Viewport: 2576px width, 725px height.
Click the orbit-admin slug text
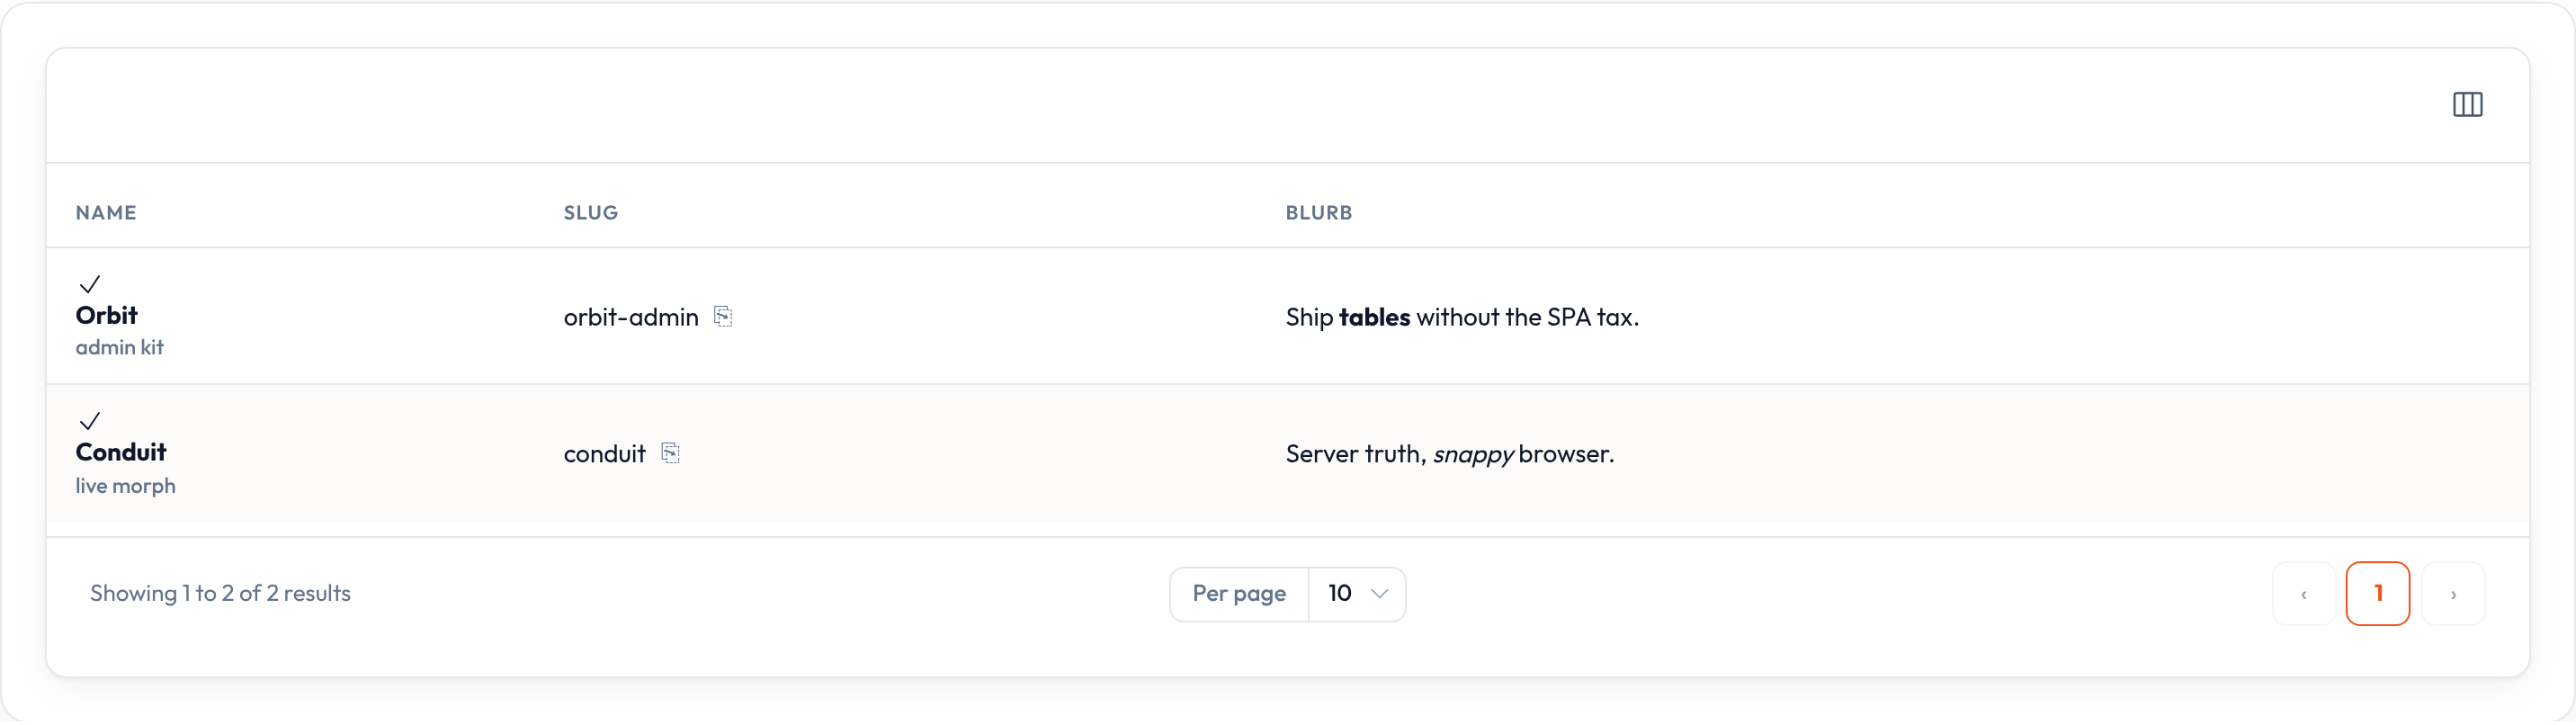(631, 318)
